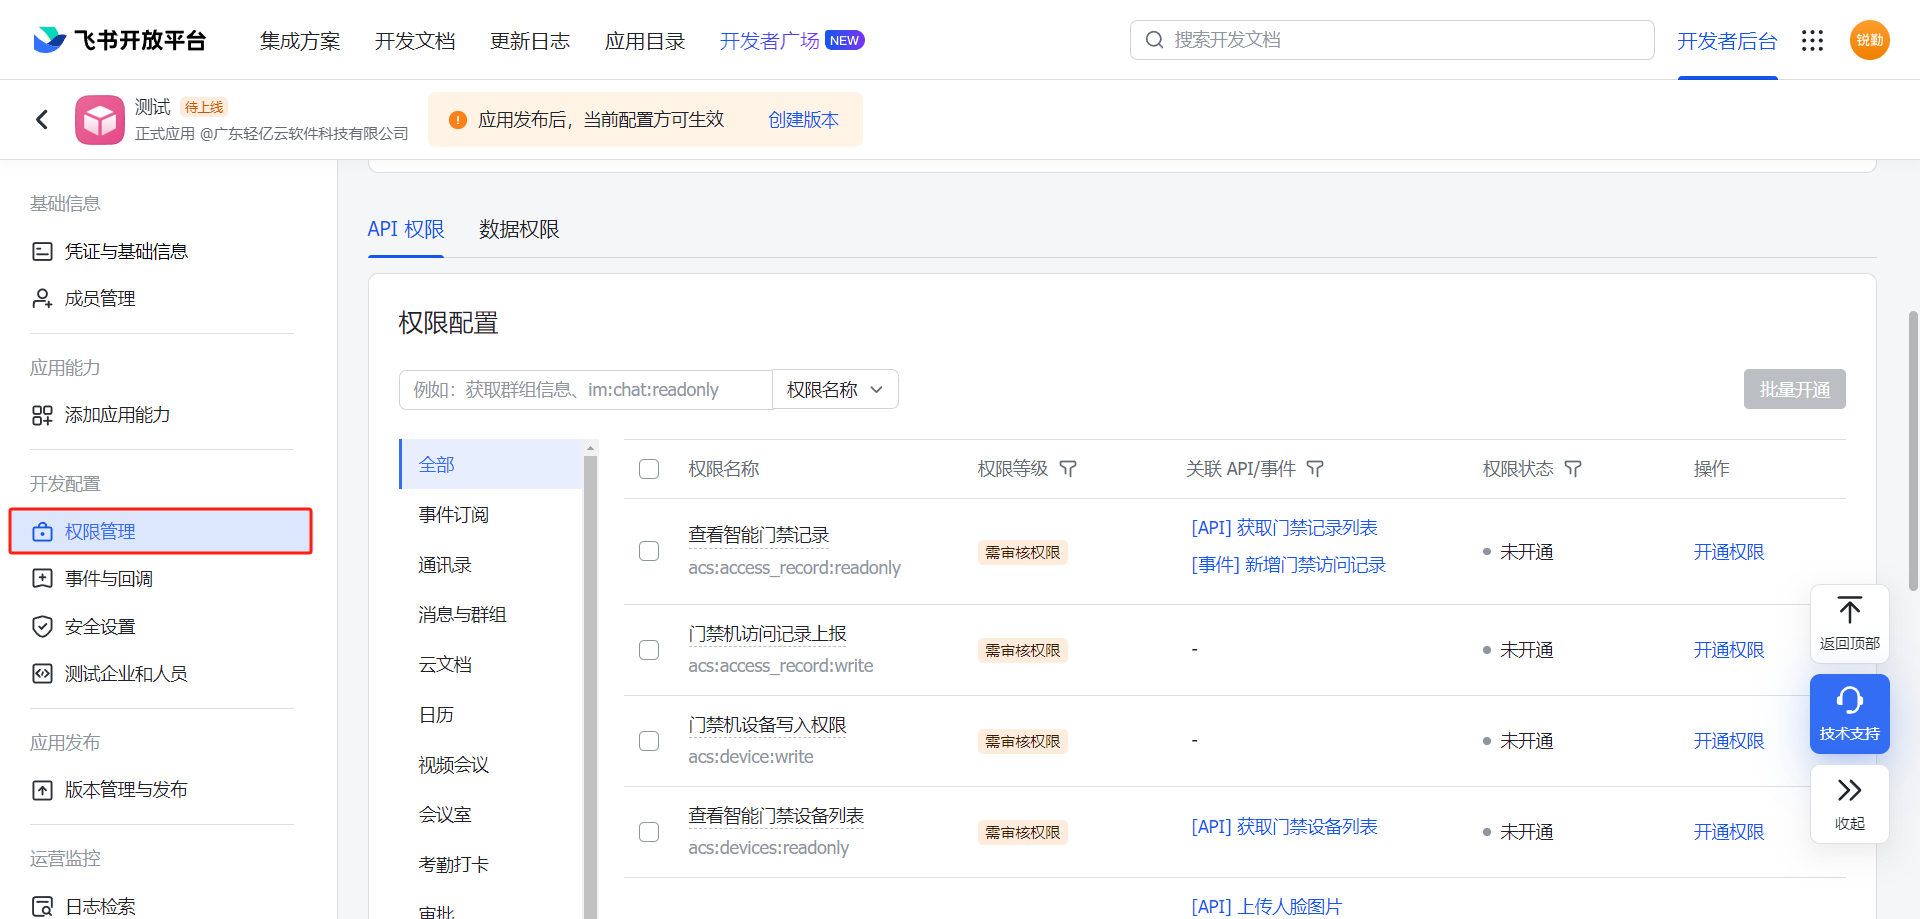This screenshot has height=919, width=1920.
Task: Open [API] 获取门禁记录列表 link
Action: pos(1284,528)
